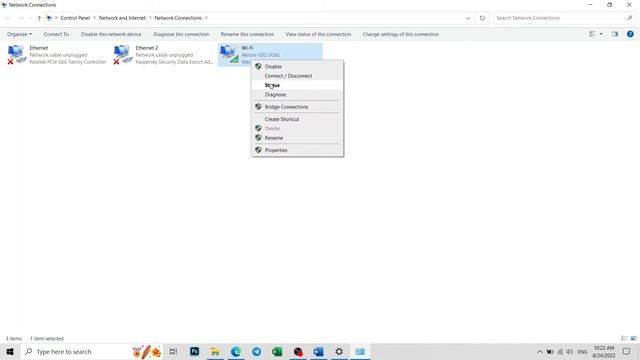Open Help question mark icon

coord(630,34)
